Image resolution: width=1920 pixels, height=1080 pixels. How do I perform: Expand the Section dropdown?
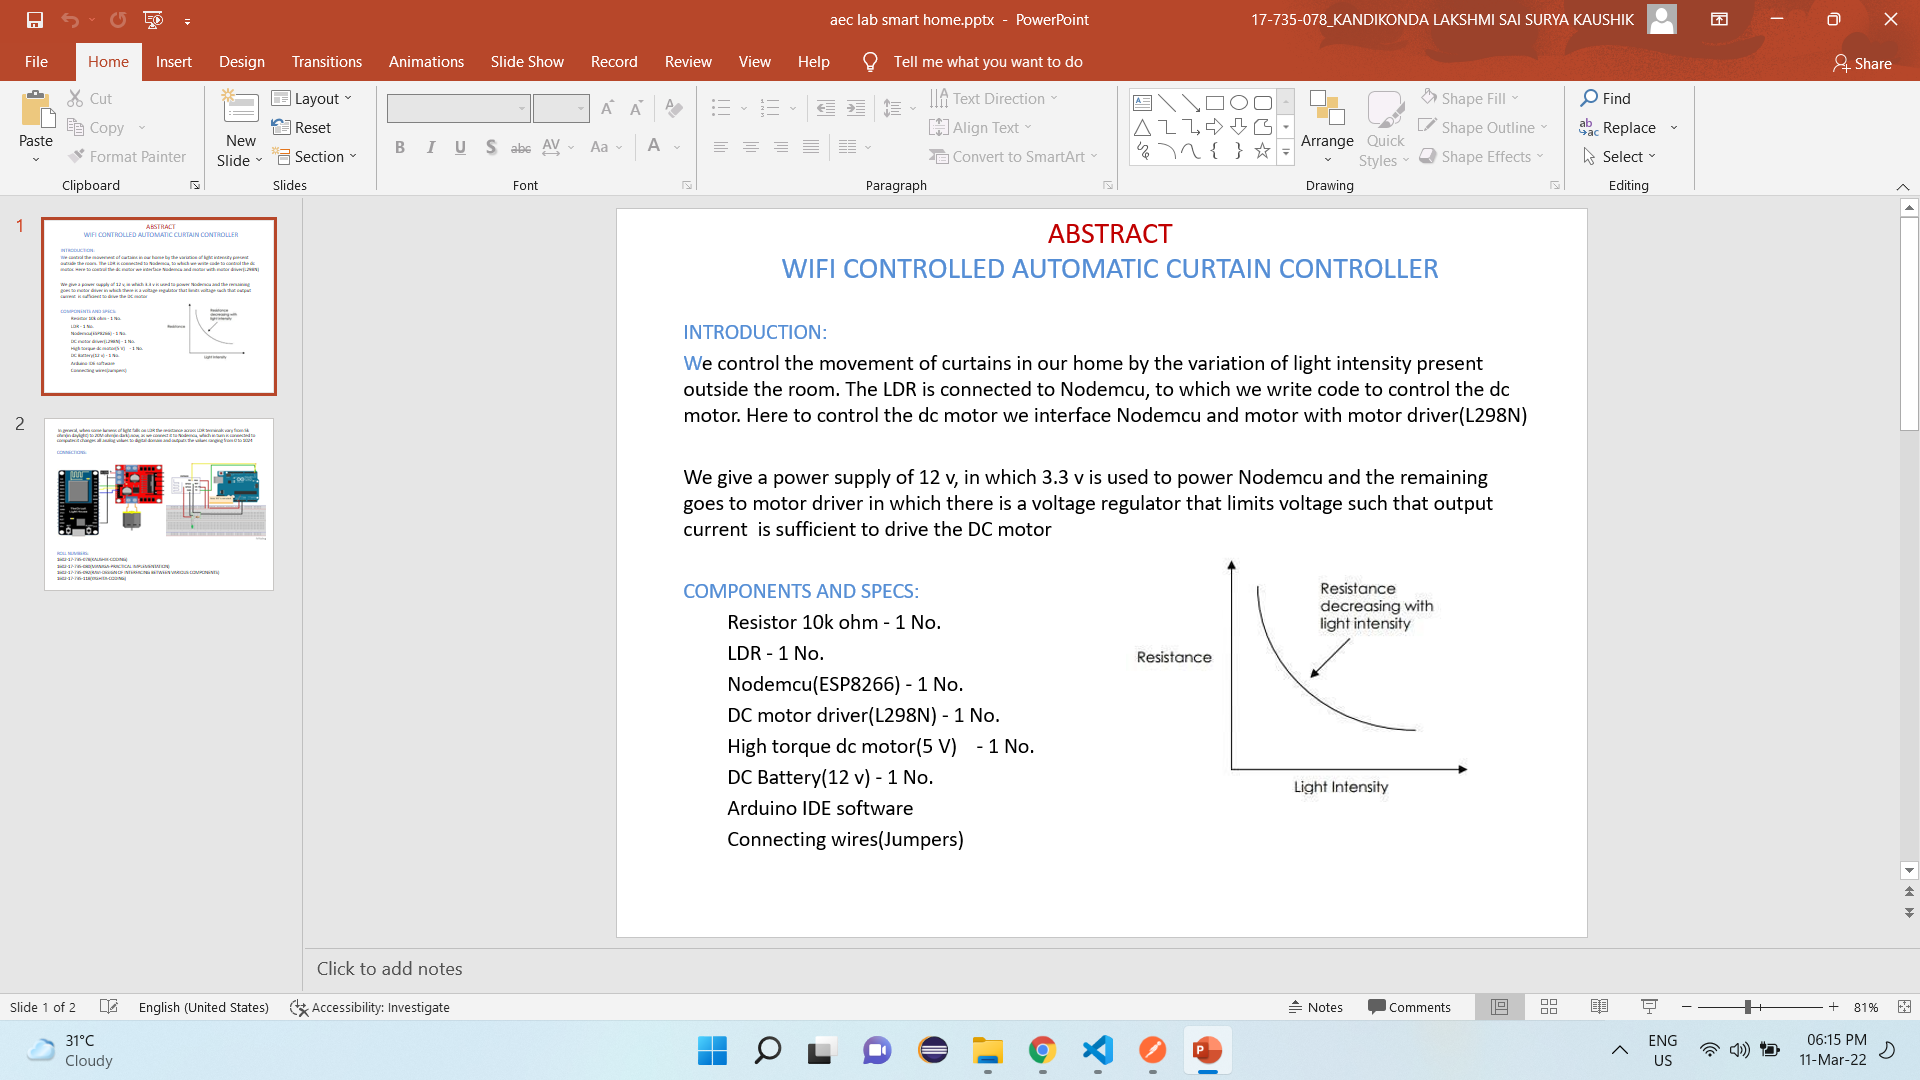click(315, 156)
